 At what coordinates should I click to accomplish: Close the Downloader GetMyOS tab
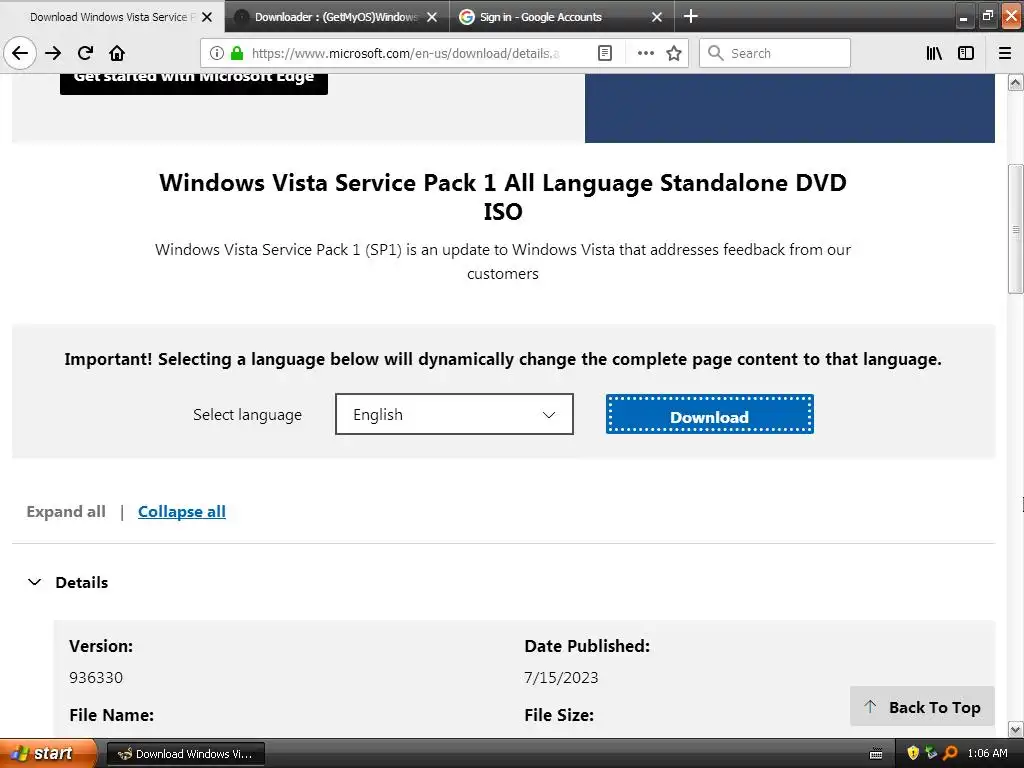[x=432, y=17]
